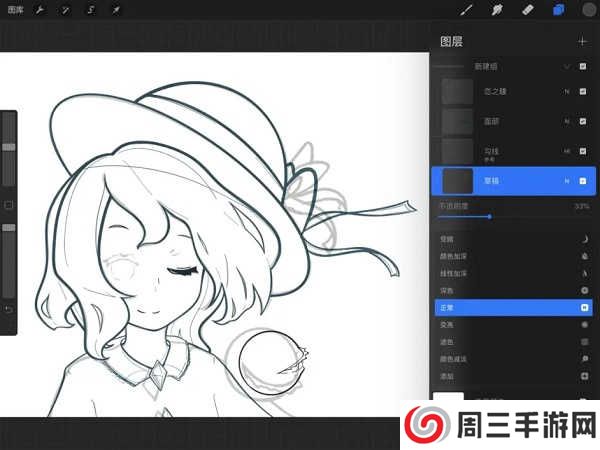
Task: Choose the 添加 (Add) blend mode
Action: pyautogui.click(x=514, y=376)
